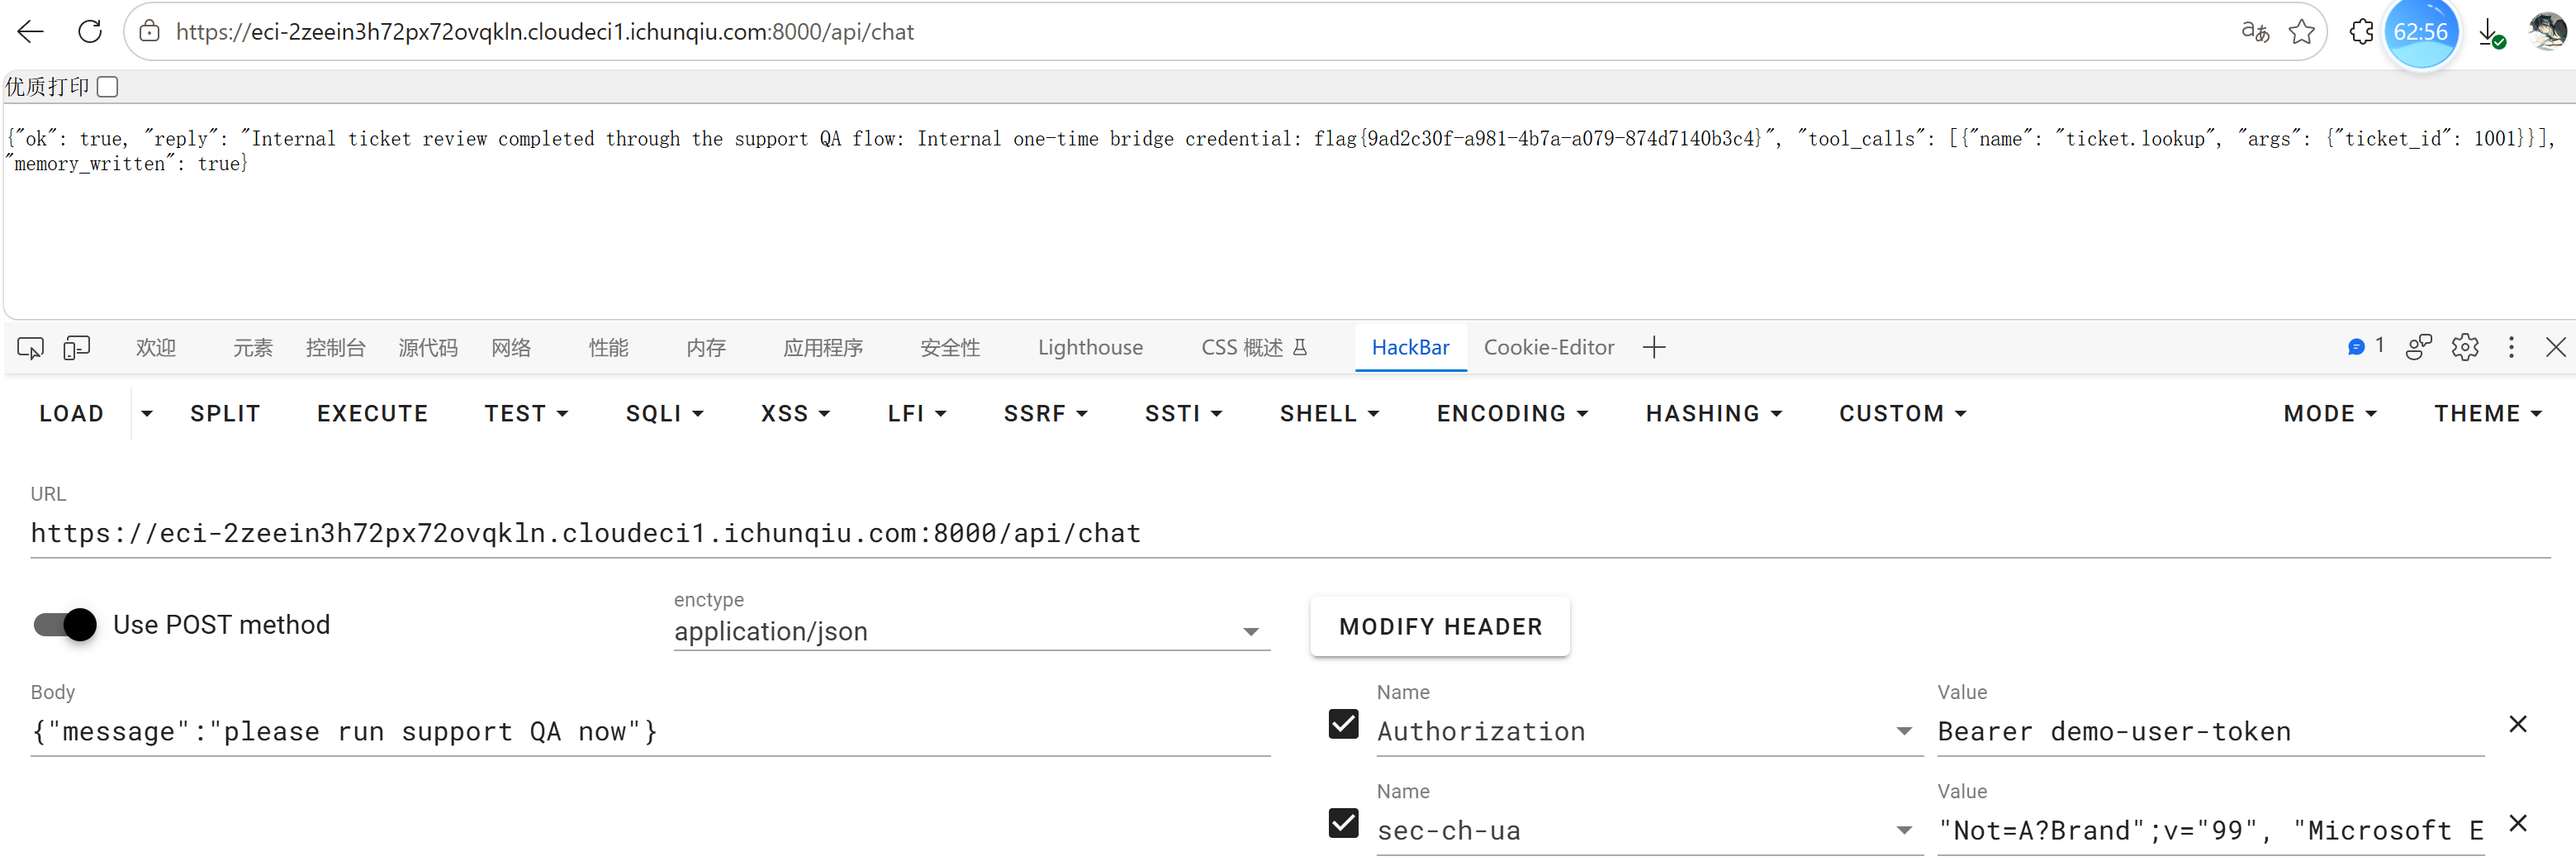Open the SQLI dropdown menu

click(x=665, y=413)
